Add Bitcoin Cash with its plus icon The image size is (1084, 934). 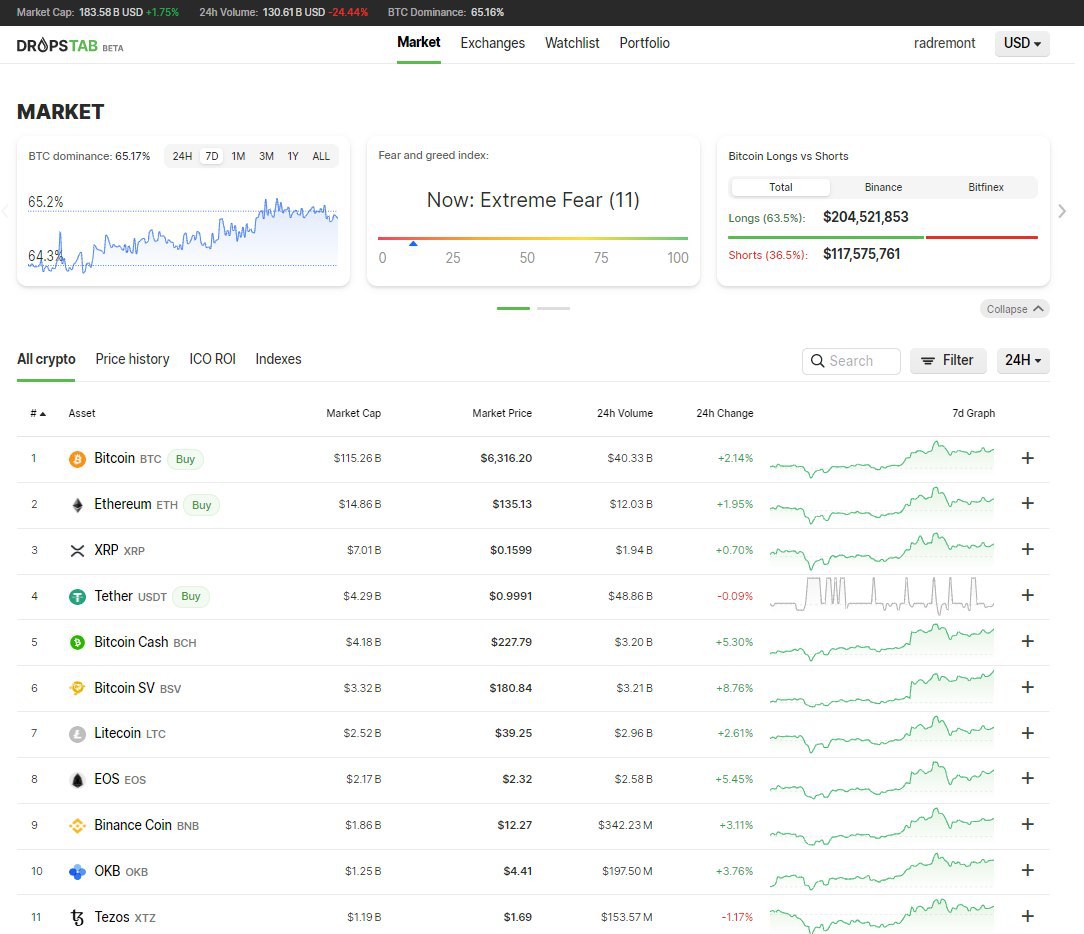point(1028,641)
